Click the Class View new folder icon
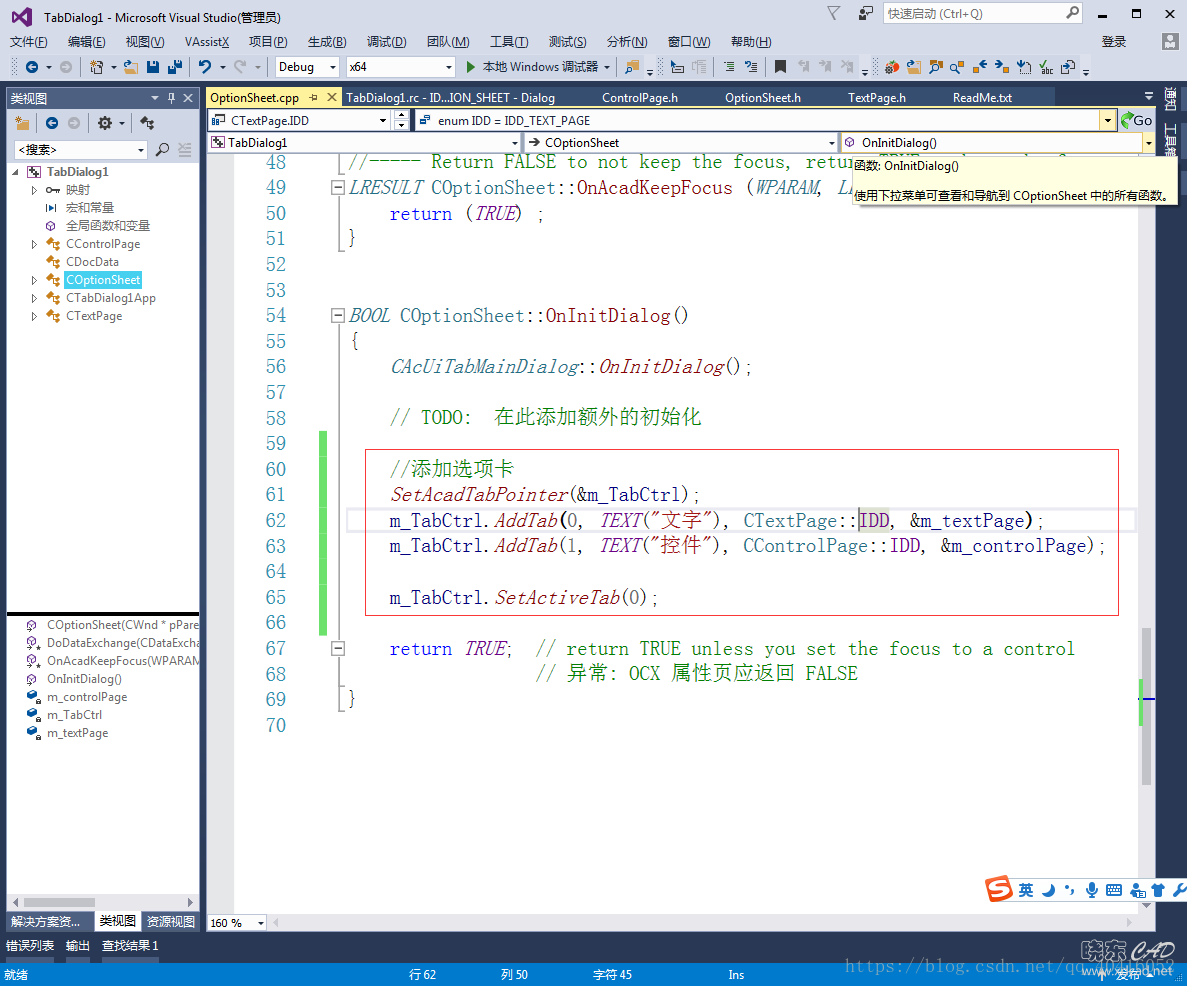The width and height of the screenshot is (1187, 986). pos(22,123)
